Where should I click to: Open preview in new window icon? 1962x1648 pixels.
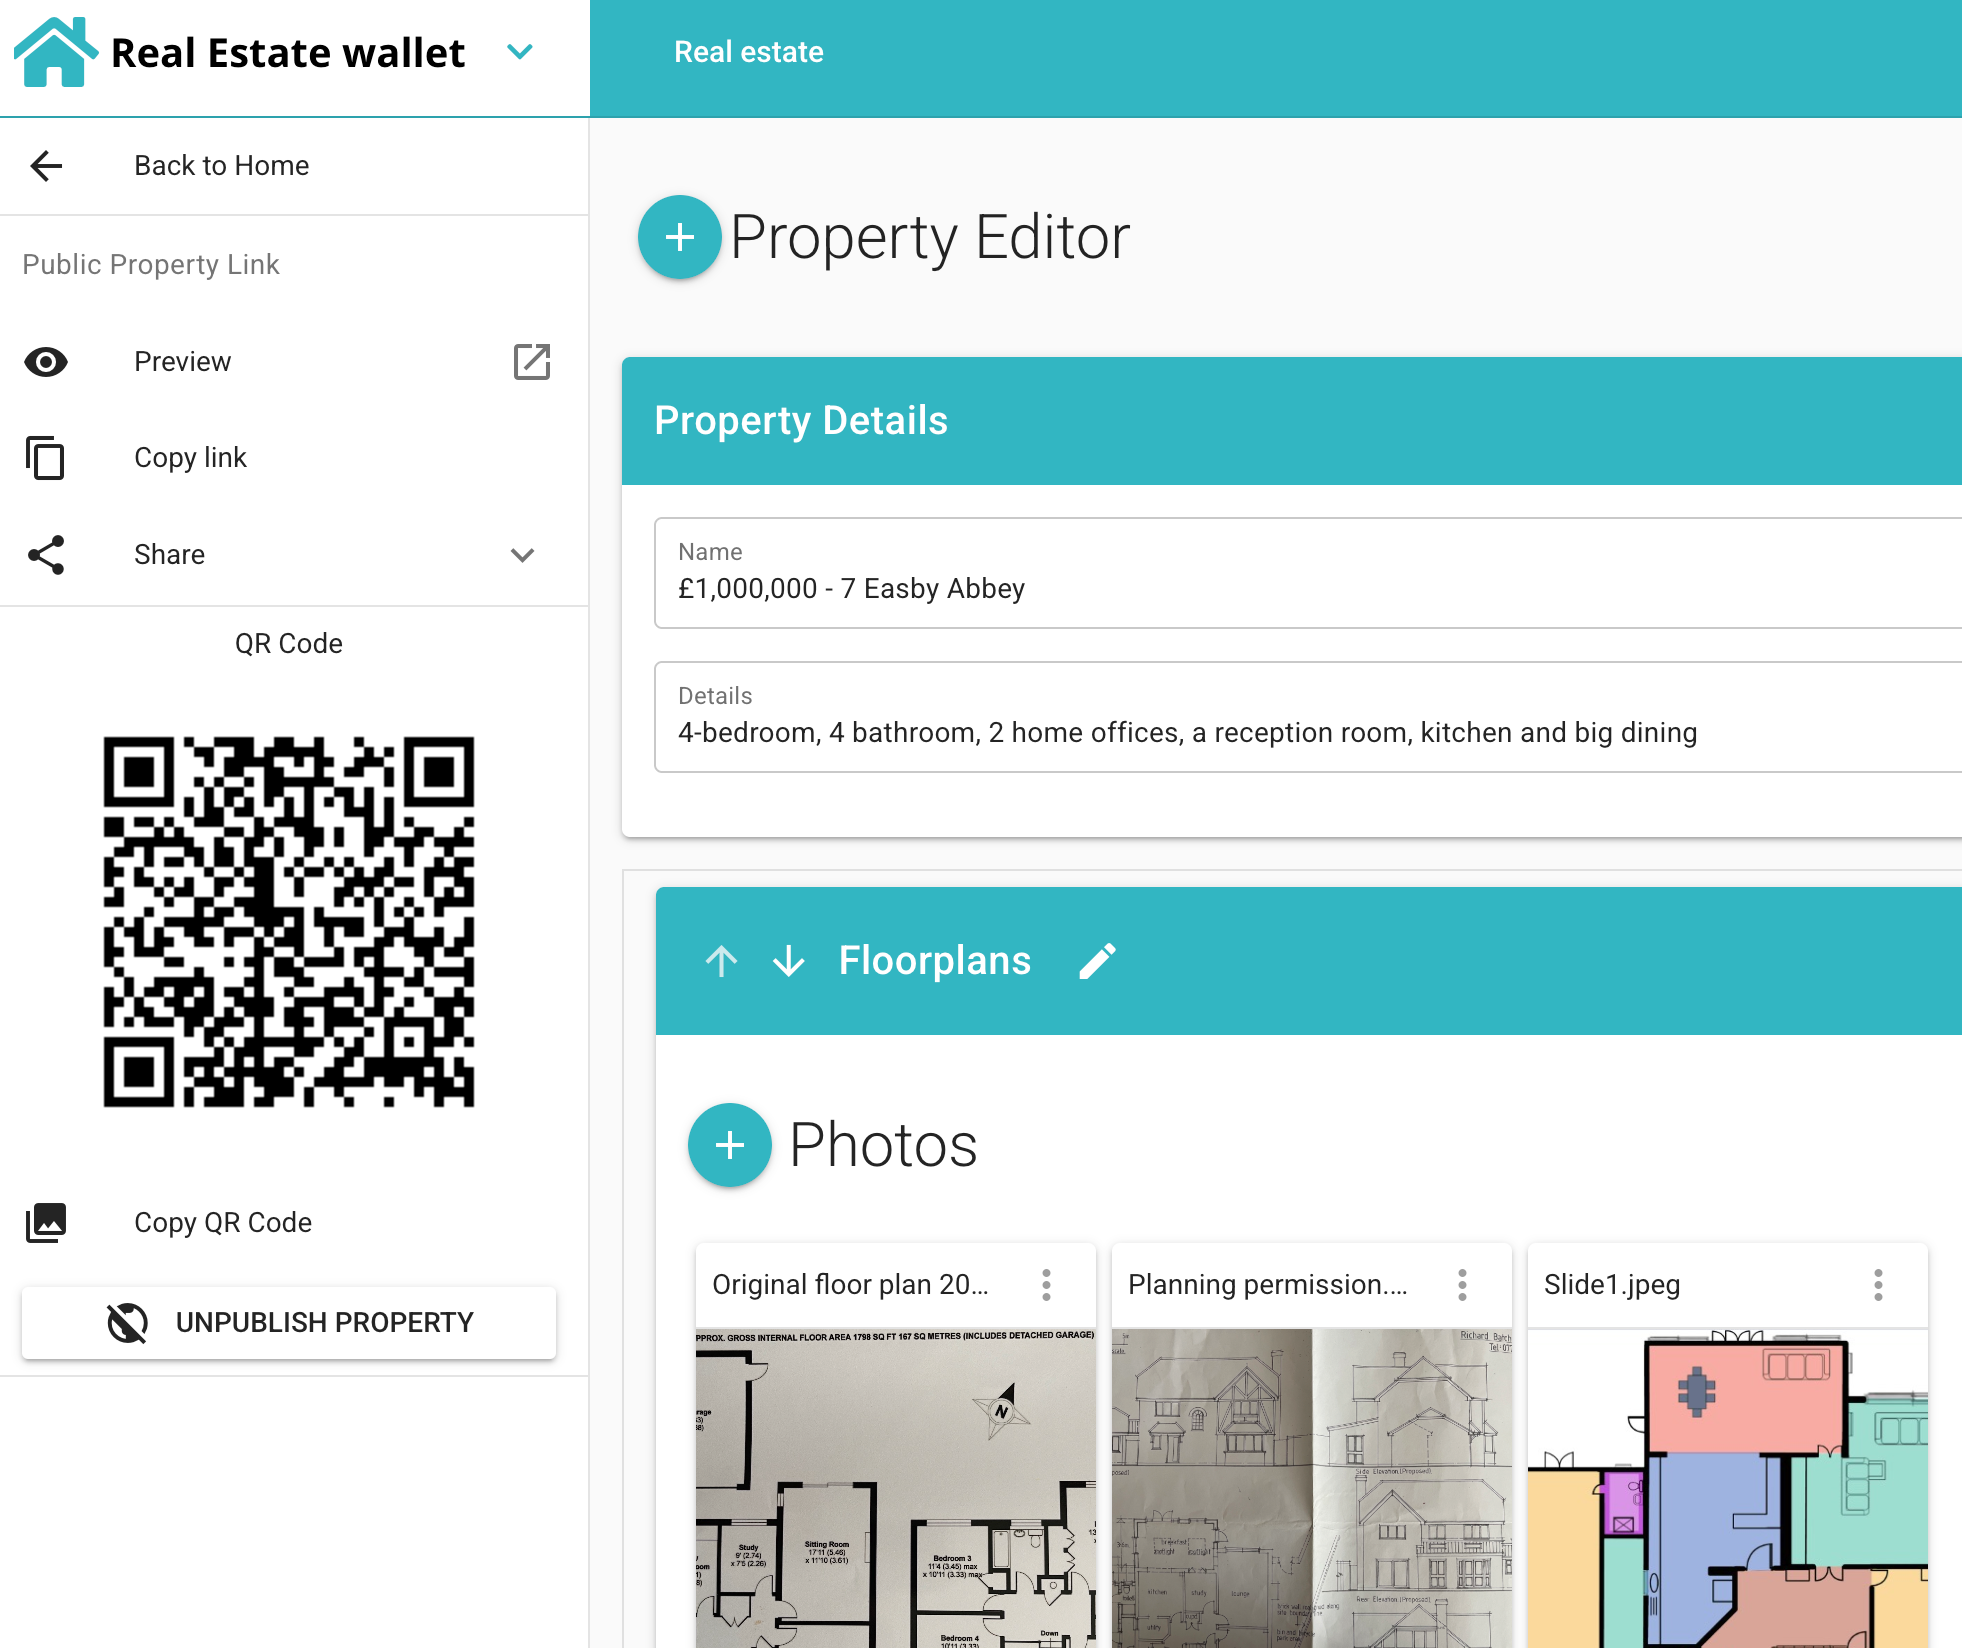coord(532,362)
